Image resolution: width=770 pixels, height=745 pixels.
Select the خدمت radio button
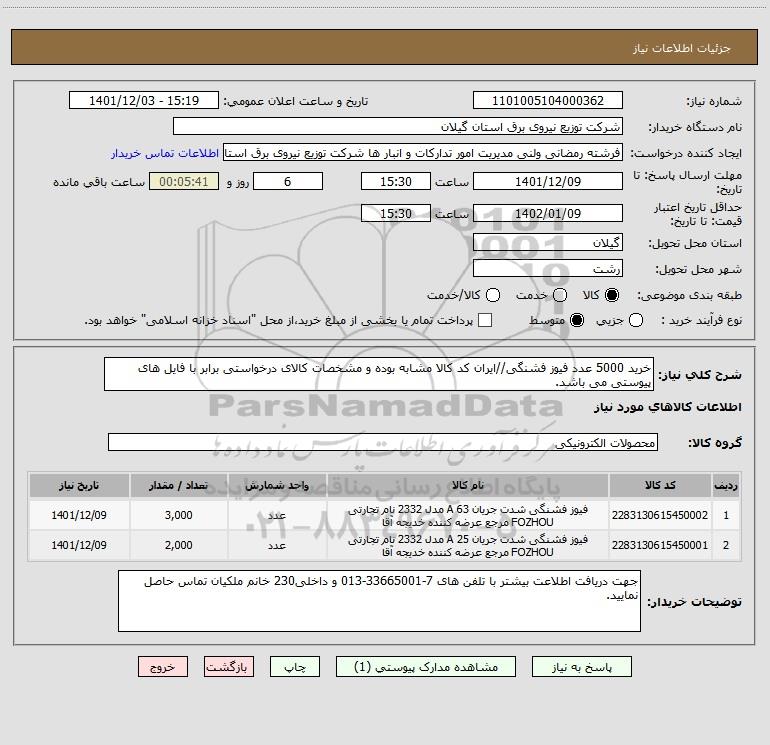[x=560, y=295]
